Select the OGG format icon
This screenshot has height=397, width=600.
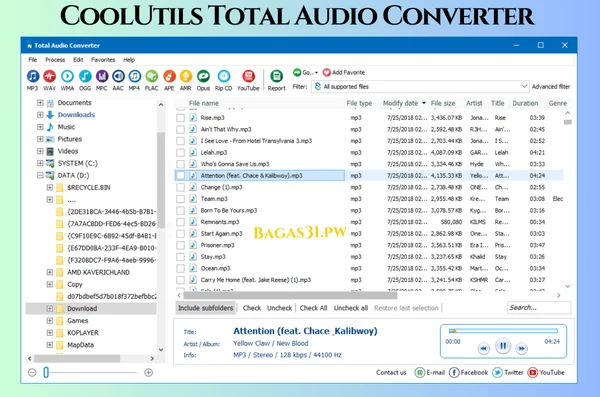85,76
